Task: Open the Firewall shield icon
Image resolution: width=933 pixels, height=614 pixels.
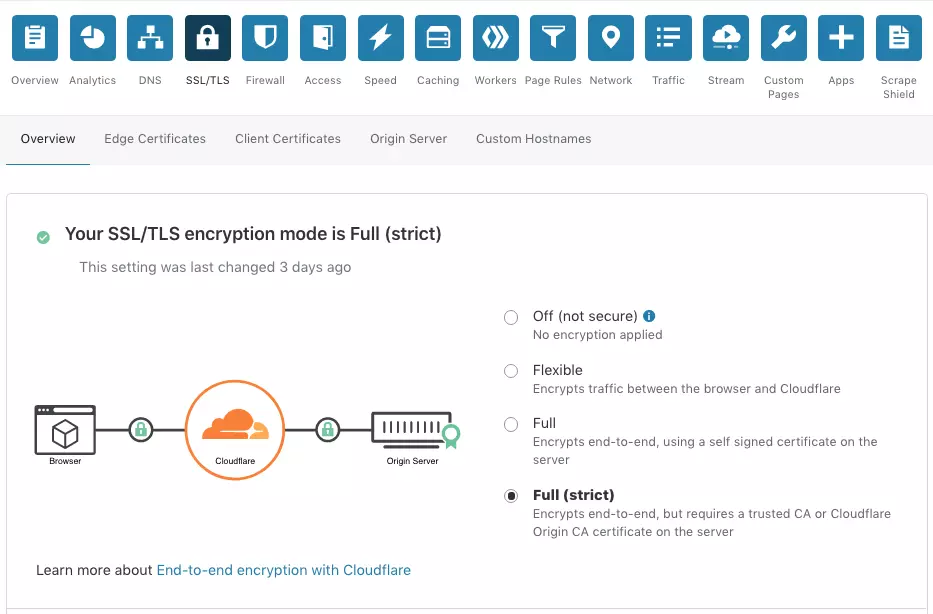Action: [265, 38]
